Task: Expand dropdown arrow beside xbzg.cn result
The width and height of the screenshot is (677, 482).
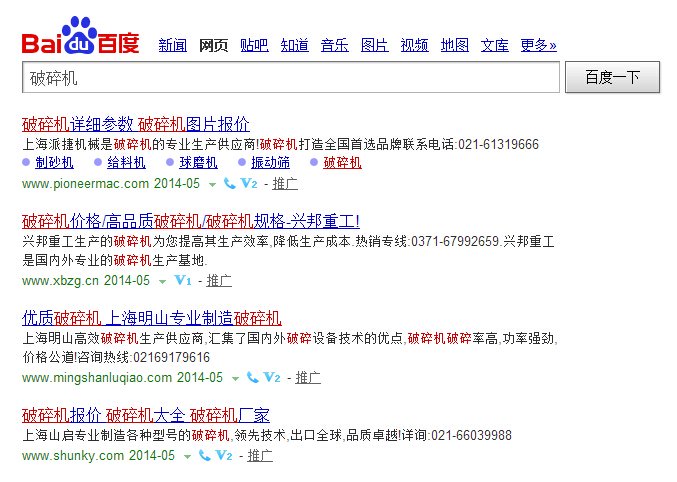Action: point(162,282)
